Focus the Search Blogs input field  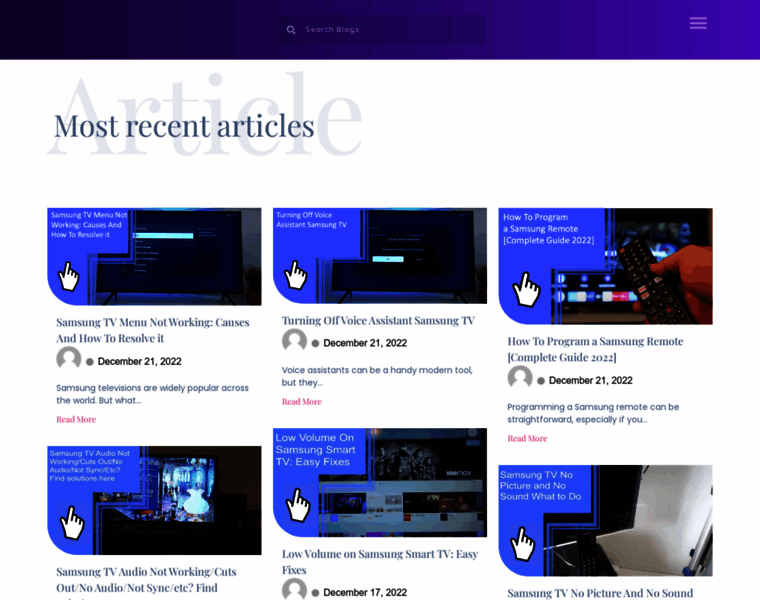click(382, 30)
